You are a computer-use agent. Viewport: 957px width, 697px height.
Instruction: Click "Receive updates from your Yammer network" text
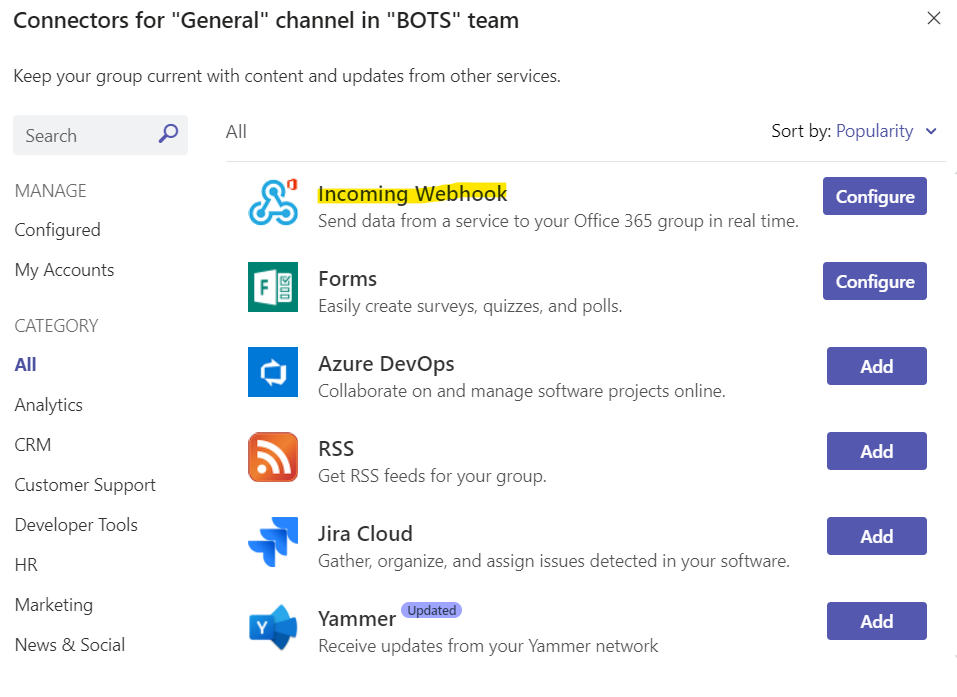tap(488, 646)
